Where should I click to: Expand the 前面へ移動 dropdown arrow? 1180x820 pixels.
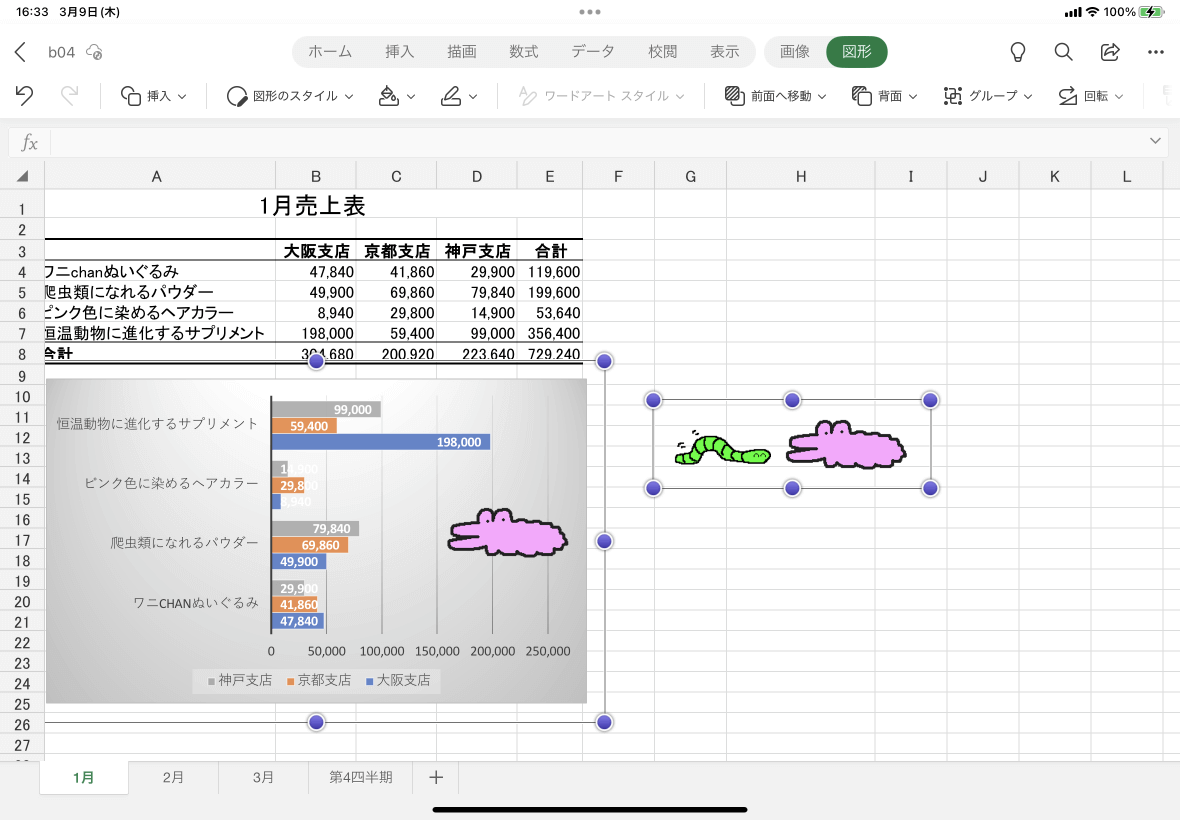(x=822, y=96)
